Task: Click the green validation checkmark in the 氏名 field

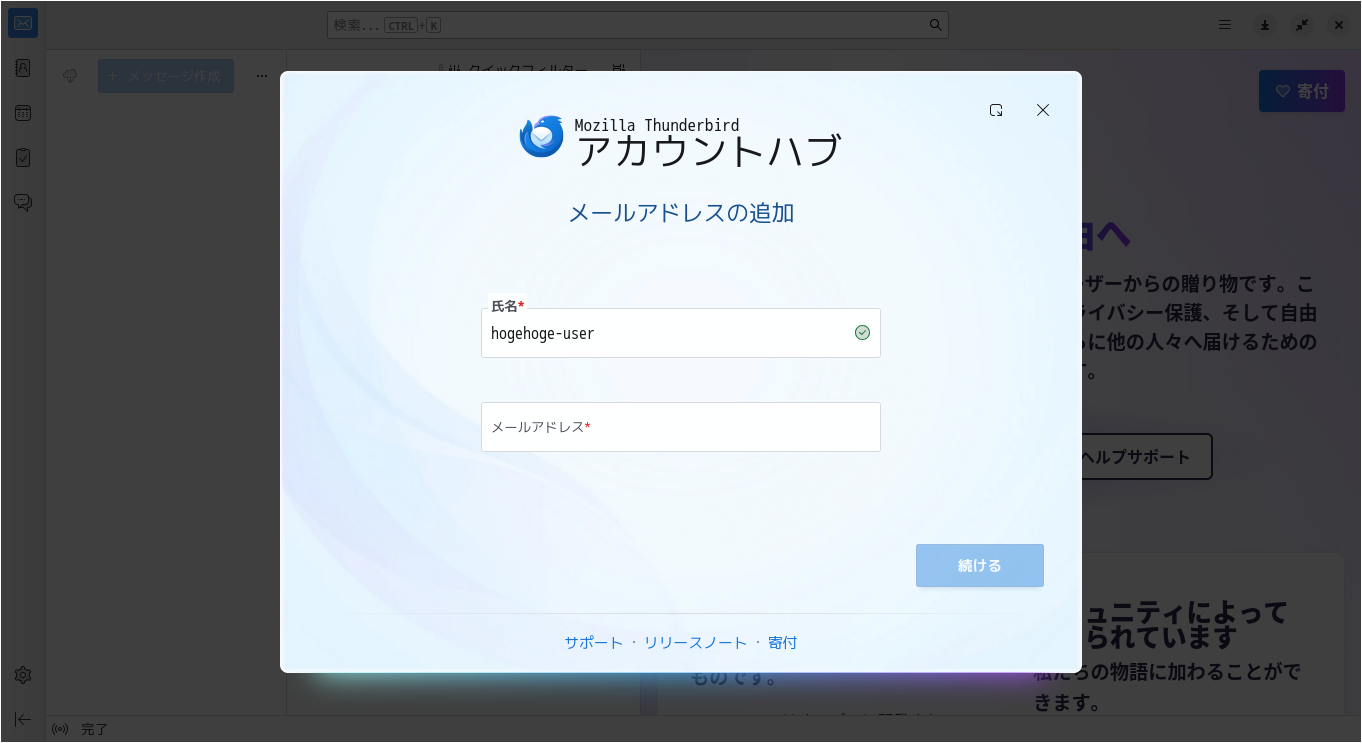Action: [x=862, y=333]
